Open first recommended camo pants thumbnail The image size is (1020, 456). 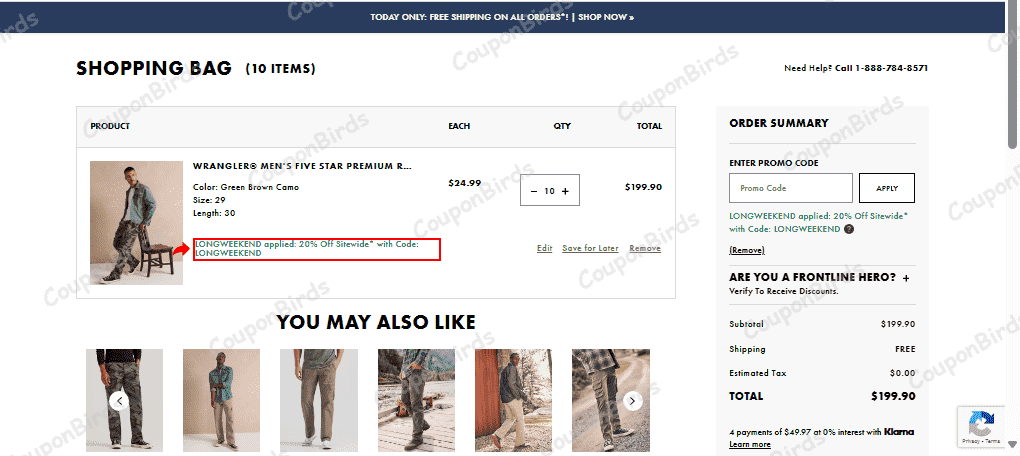(x=124, y=400)
